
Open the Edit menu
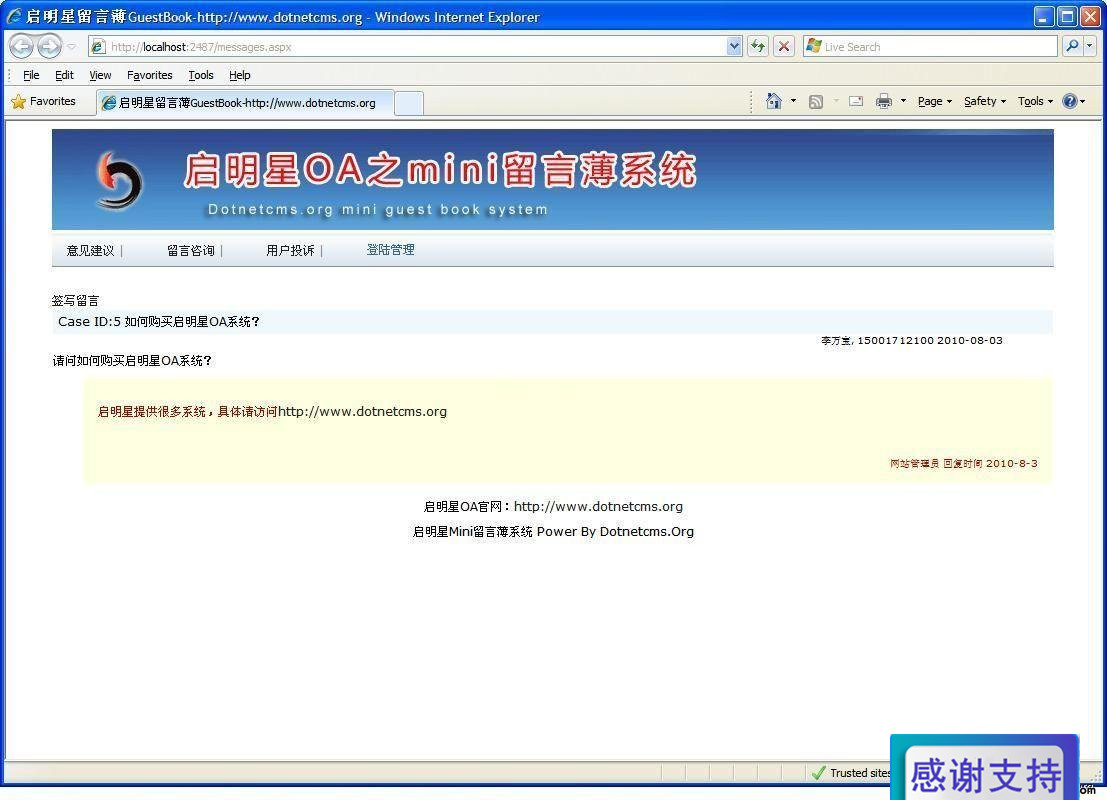[64, 75]
